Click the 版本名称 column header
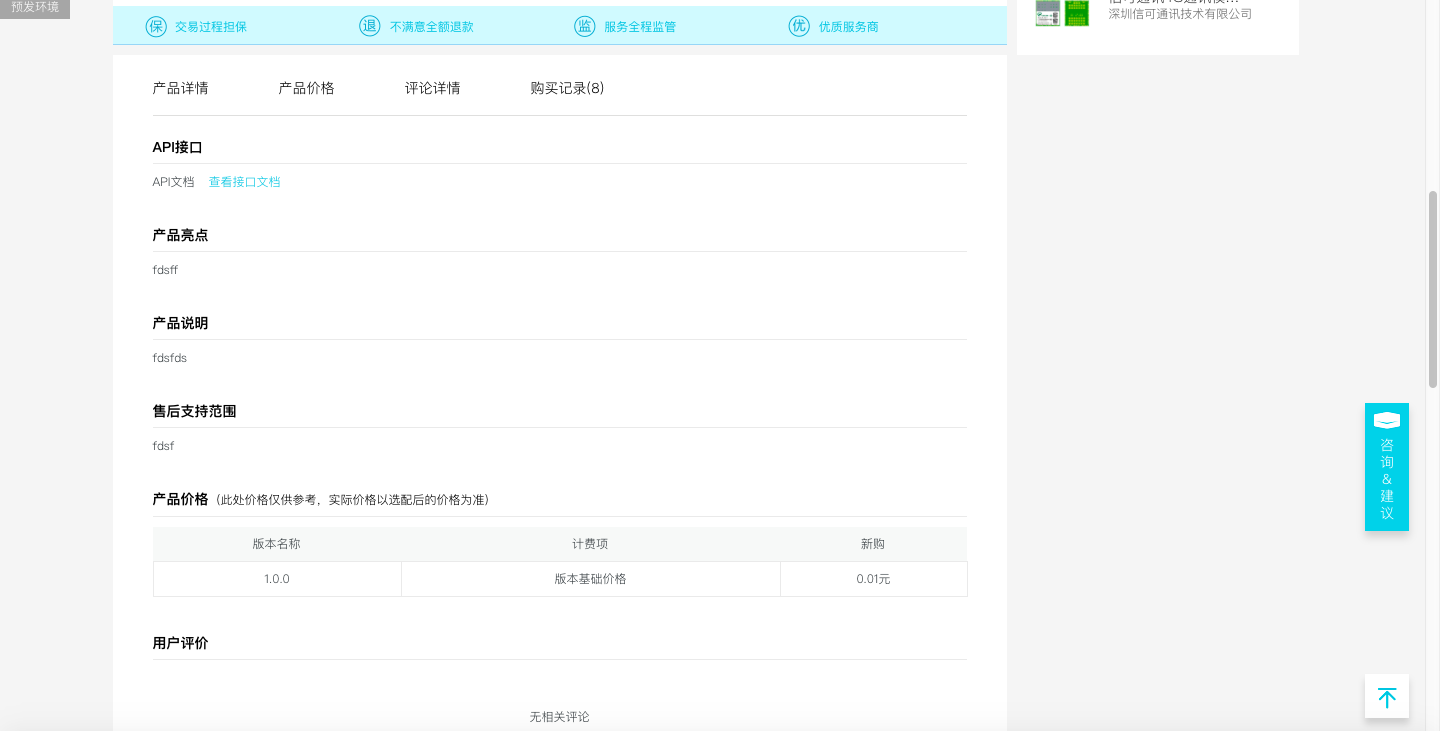1440x731 pixels. coord(277,544)
